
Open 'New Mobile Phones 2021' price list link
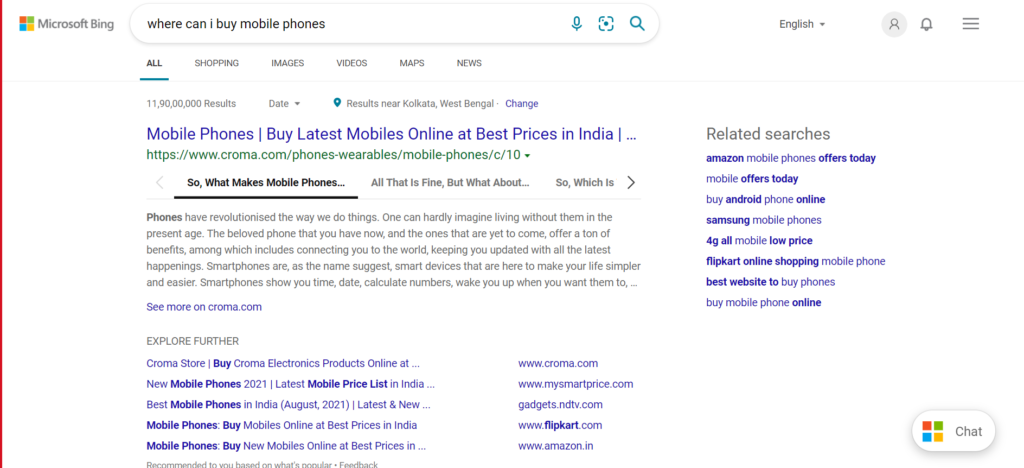coord(290,384)
